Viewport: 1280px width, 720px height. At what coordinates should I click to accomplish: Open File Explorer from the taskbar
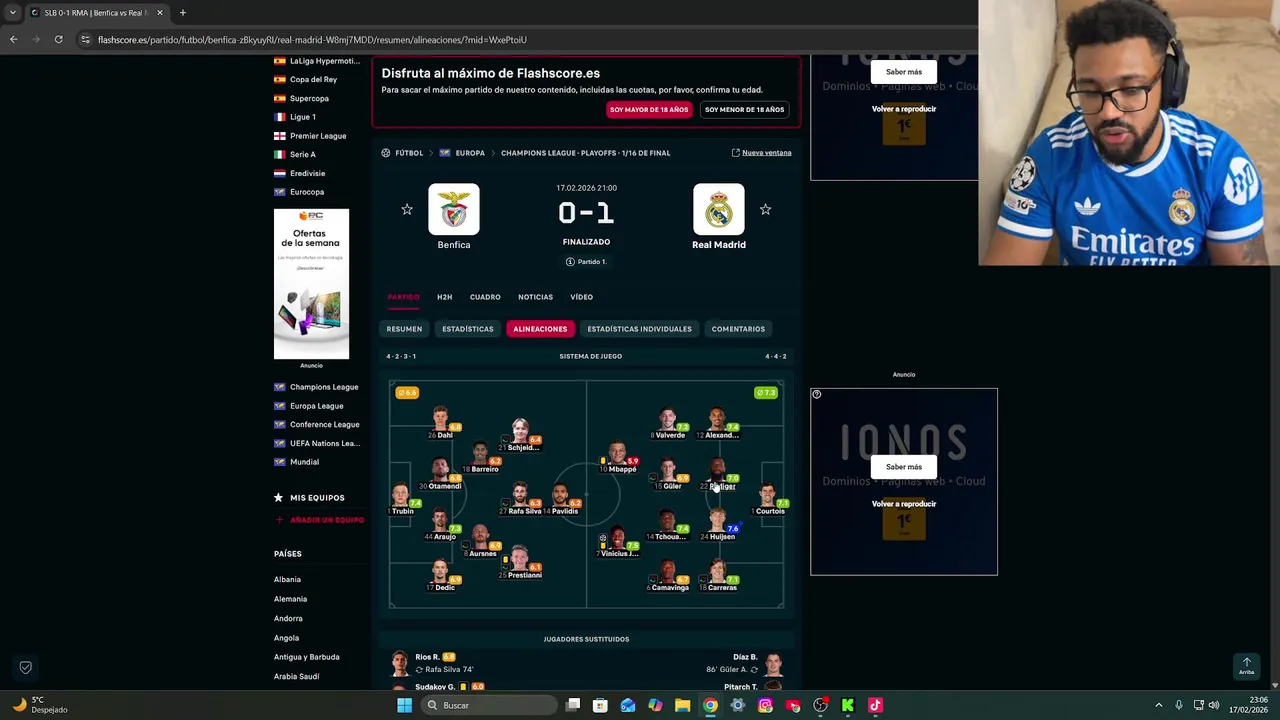(x=682, y=705)
